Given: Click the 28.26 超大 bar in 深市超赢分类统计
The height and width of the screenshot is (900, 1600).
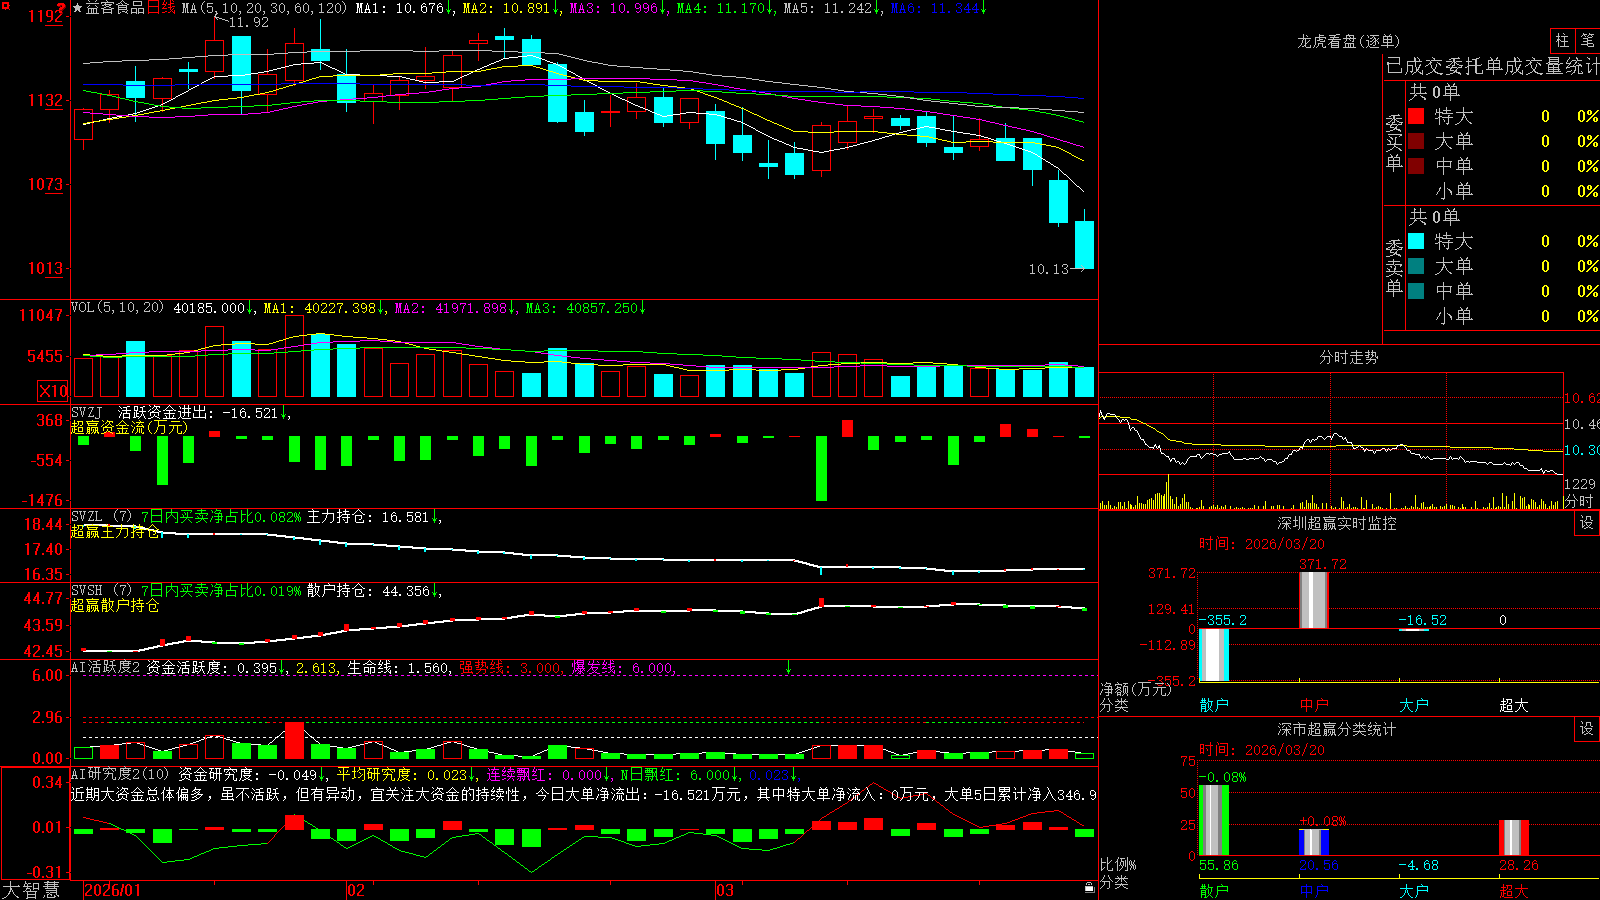Looking at the screenshot, I should tap(1514, 838).
